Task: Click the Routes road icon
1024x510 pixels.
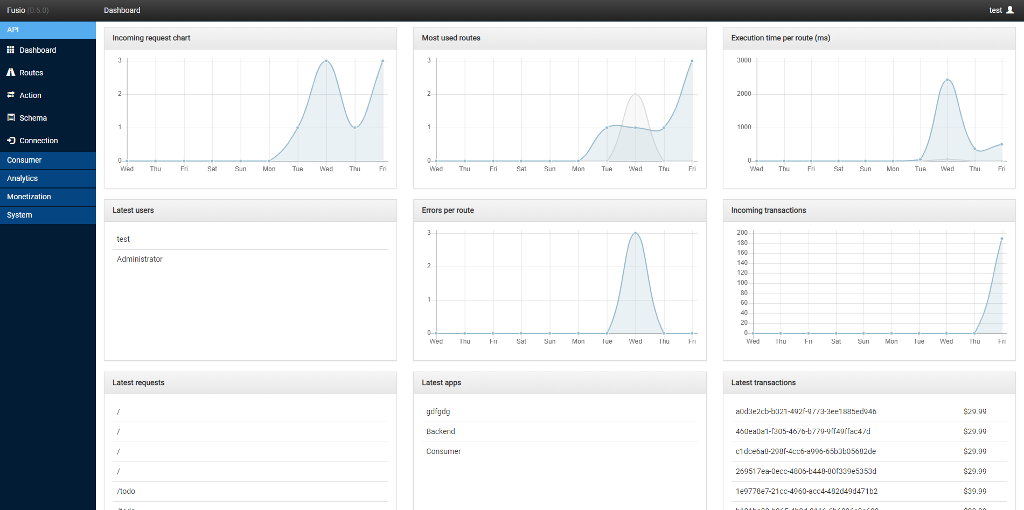Action: [11, 73]
